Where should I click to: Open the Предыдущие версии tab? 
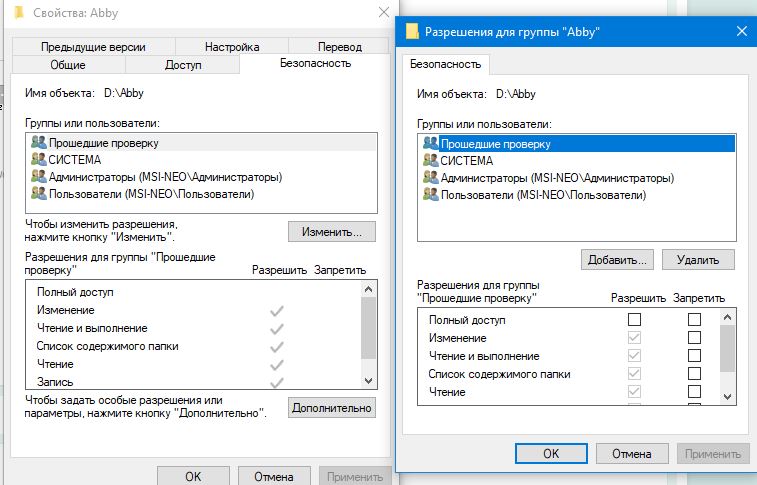tap(94, 47)
